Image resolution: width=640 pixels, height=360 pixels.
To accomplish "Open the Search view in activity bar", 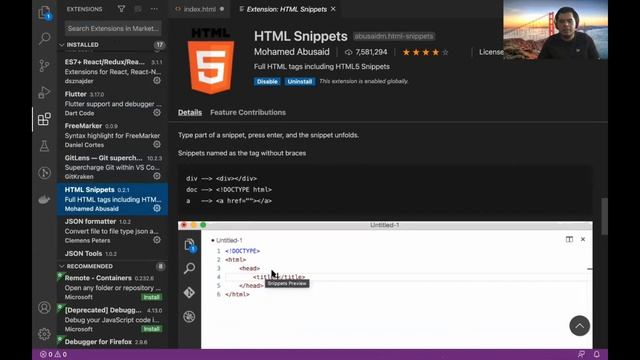I will tap(44, 39).
